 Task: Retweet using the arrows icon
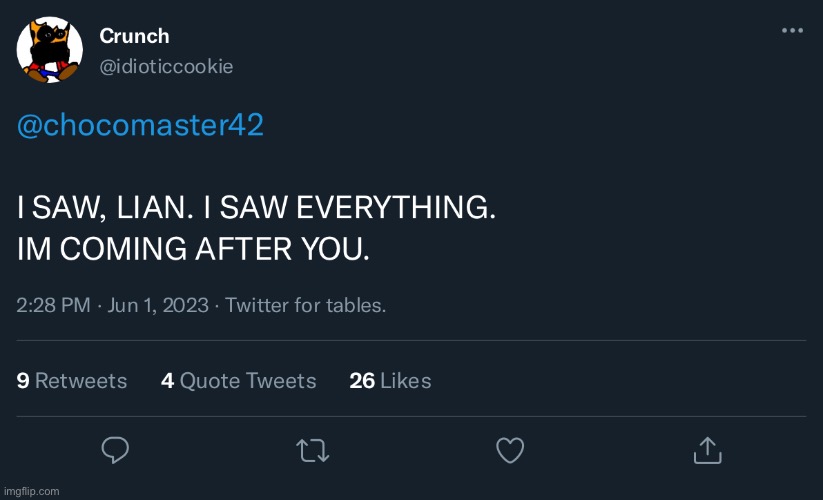[313, 451]
